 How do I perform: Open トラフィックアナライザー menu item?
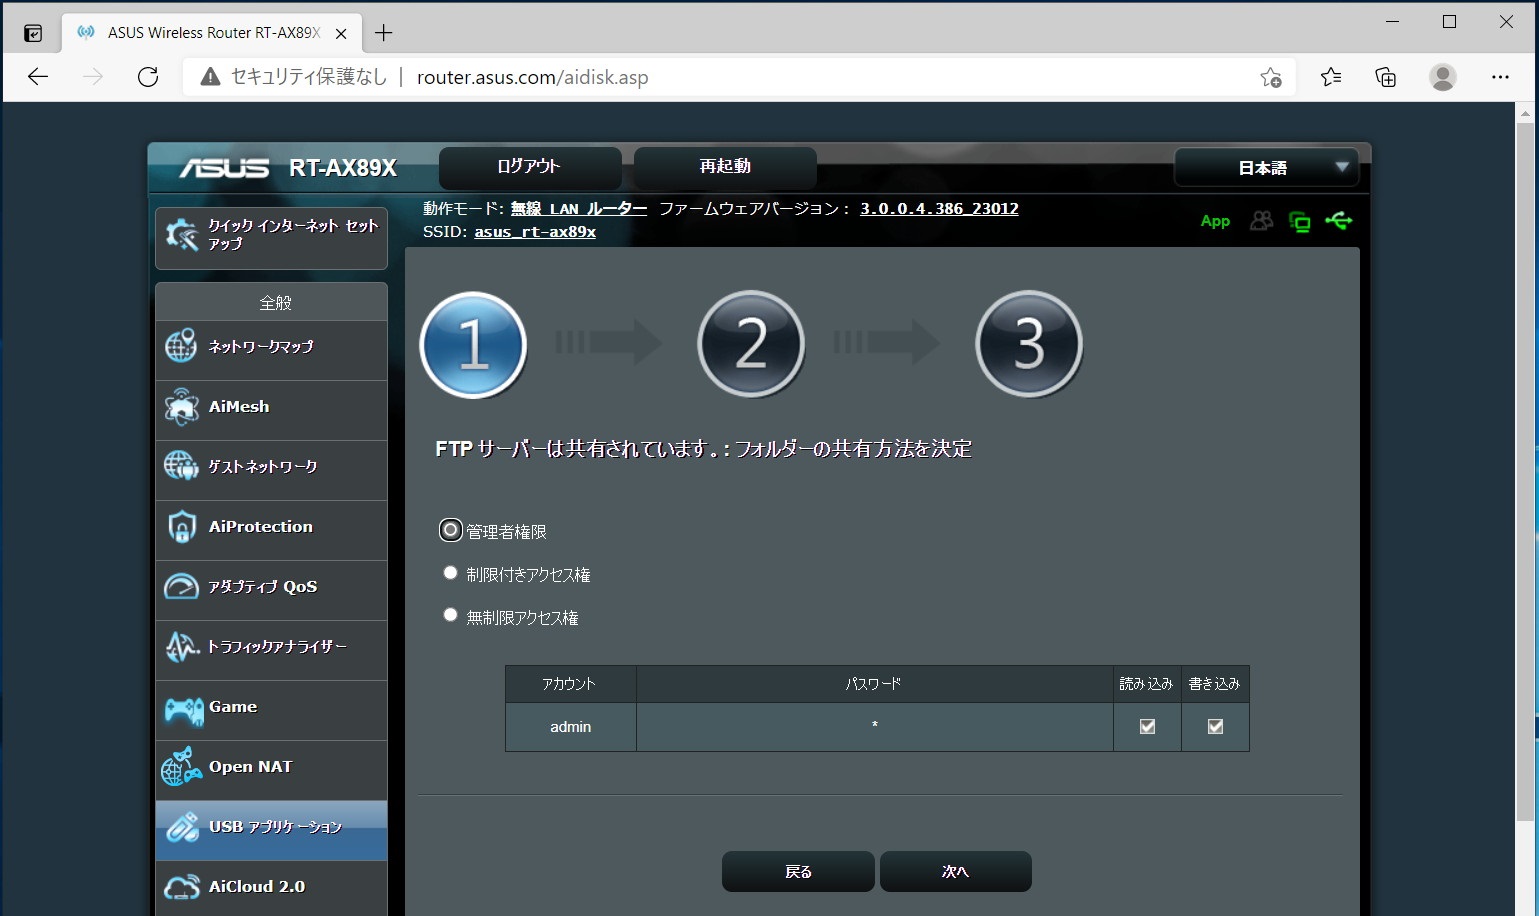point(271,650)
